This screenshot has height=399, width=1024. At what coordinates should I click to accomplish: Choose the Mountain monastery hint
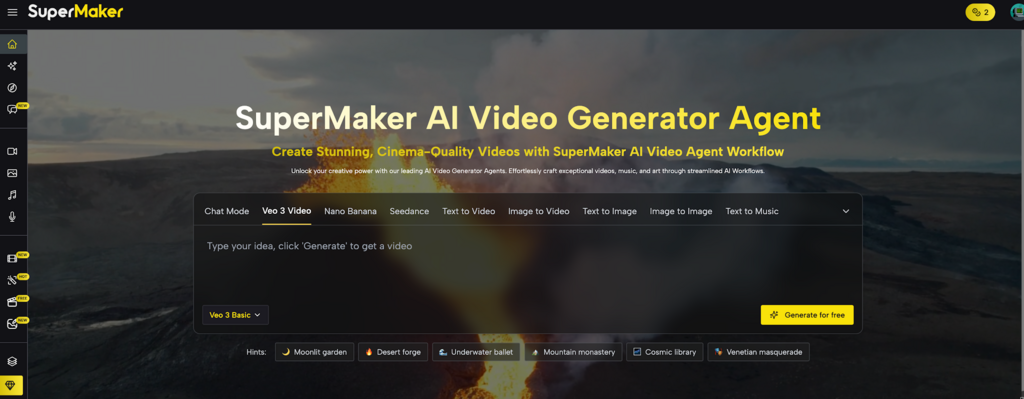[x=573, y=352]
